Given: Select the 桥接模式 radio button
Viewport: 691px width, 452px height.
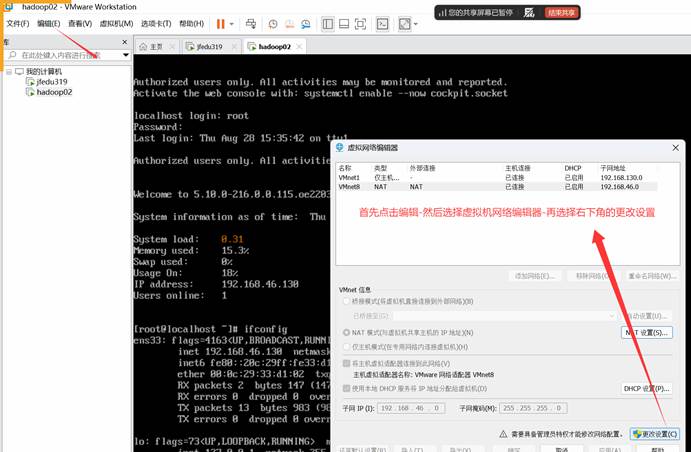Looking at the screenshot, I should point(346,301).
